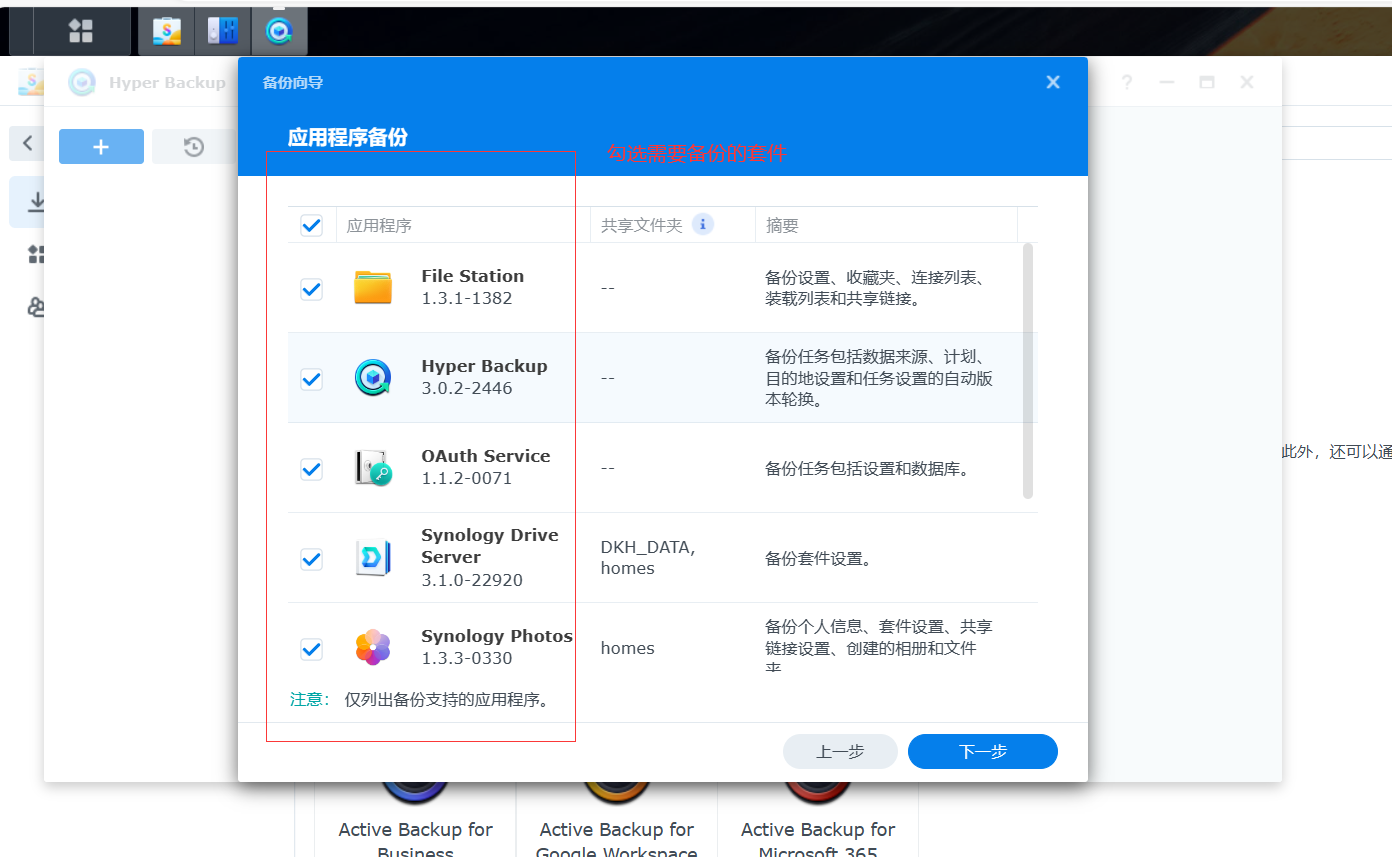Click the plus button to create backup task
This screenshot has height=857, width=1392.
tap(101, 147)
